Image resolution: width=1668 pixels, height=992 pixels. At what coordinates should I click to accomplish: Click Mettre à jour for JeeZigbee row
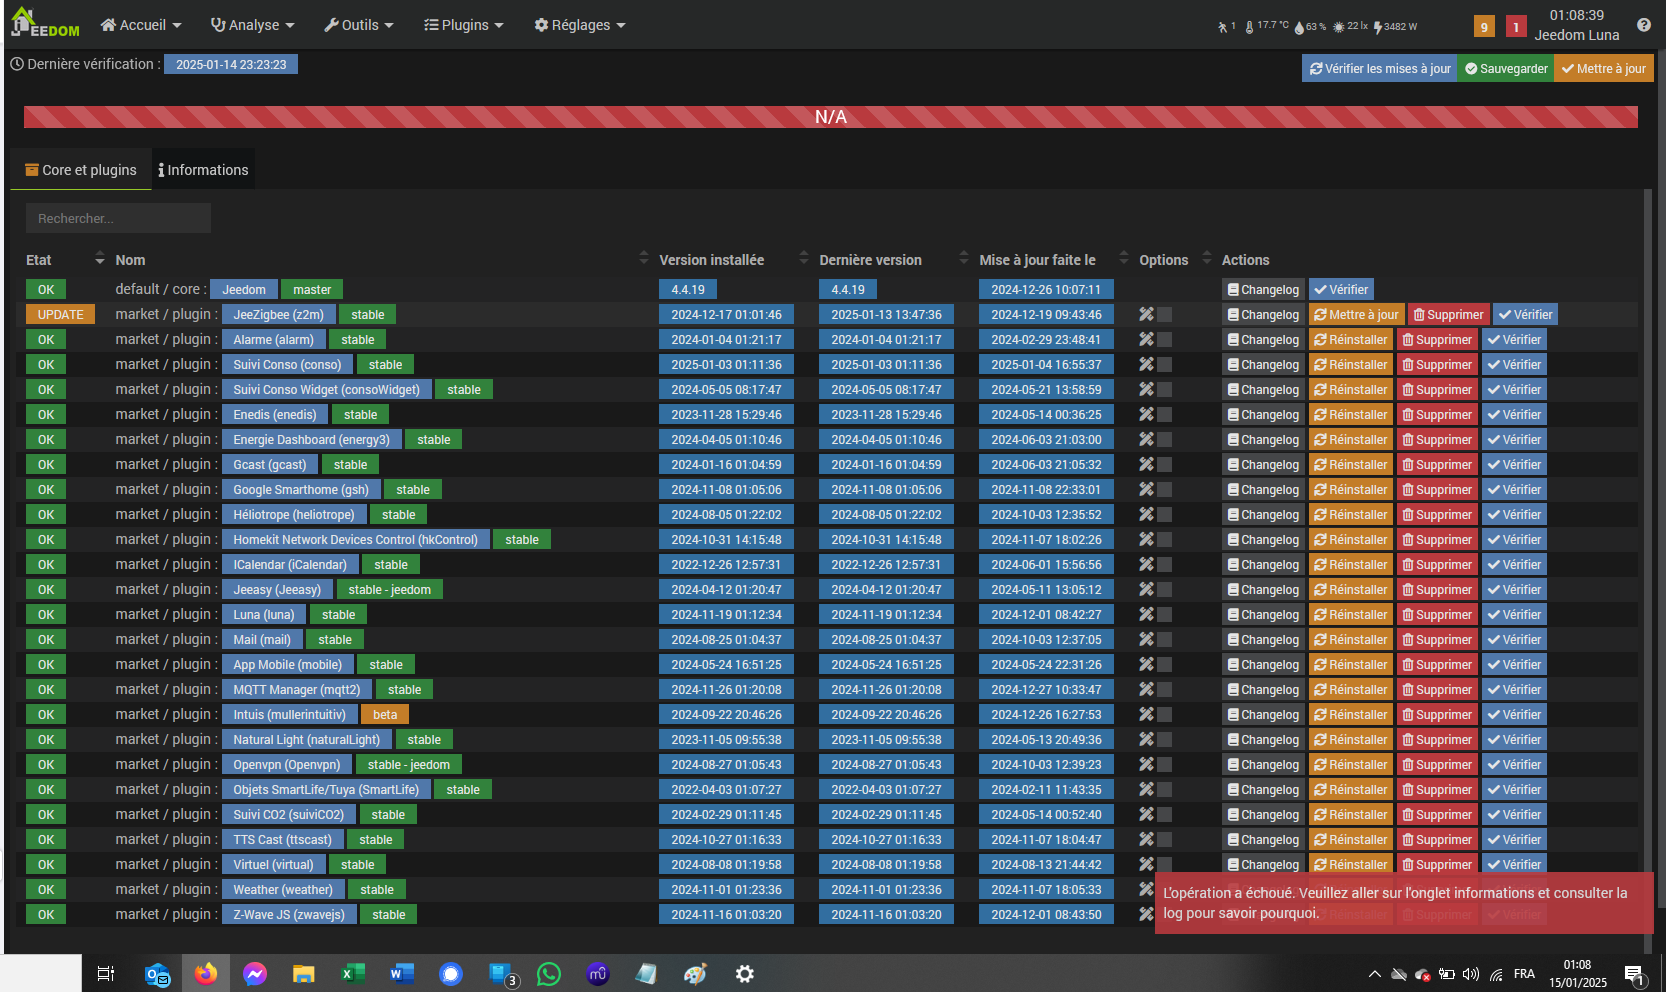tap(1357, 314)
